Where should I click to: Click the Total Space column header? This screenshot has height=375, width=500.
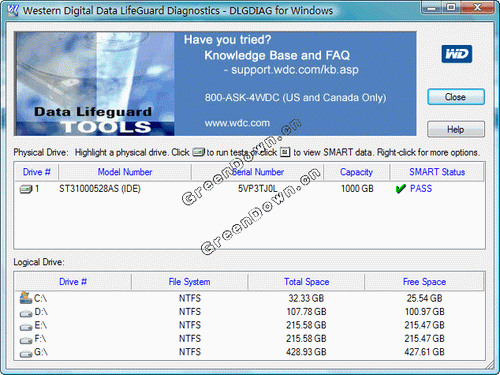click(x=306, y=282)
